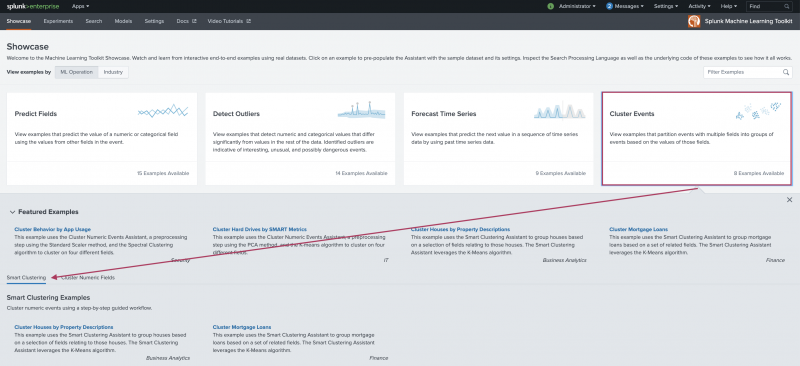Open the Predict Fields card
This screenshot has height=366, width=800.
pyautogui.click(x=102, y=138)
